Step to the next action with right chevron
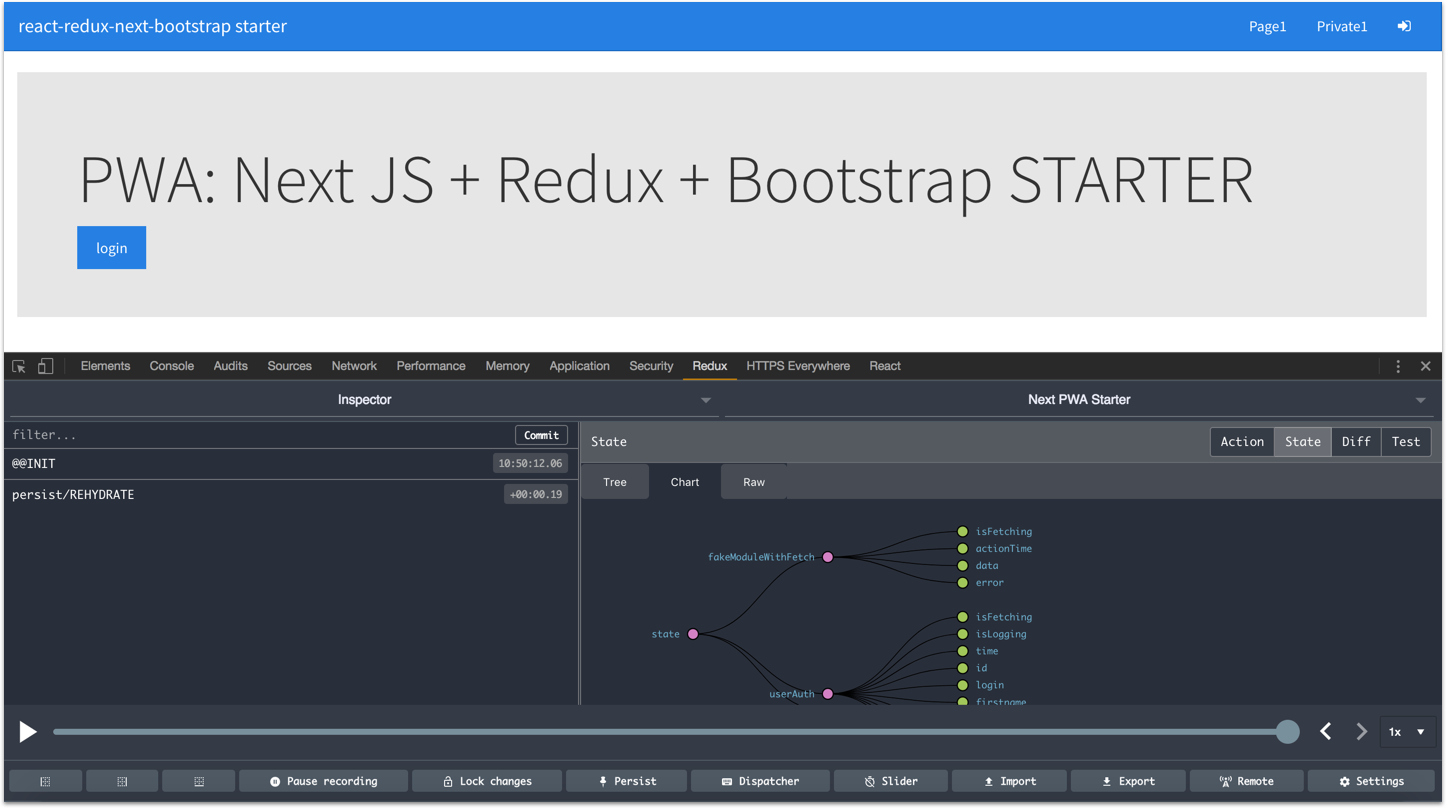Viewport: 1446px width, 808px height. point(1361,732)
